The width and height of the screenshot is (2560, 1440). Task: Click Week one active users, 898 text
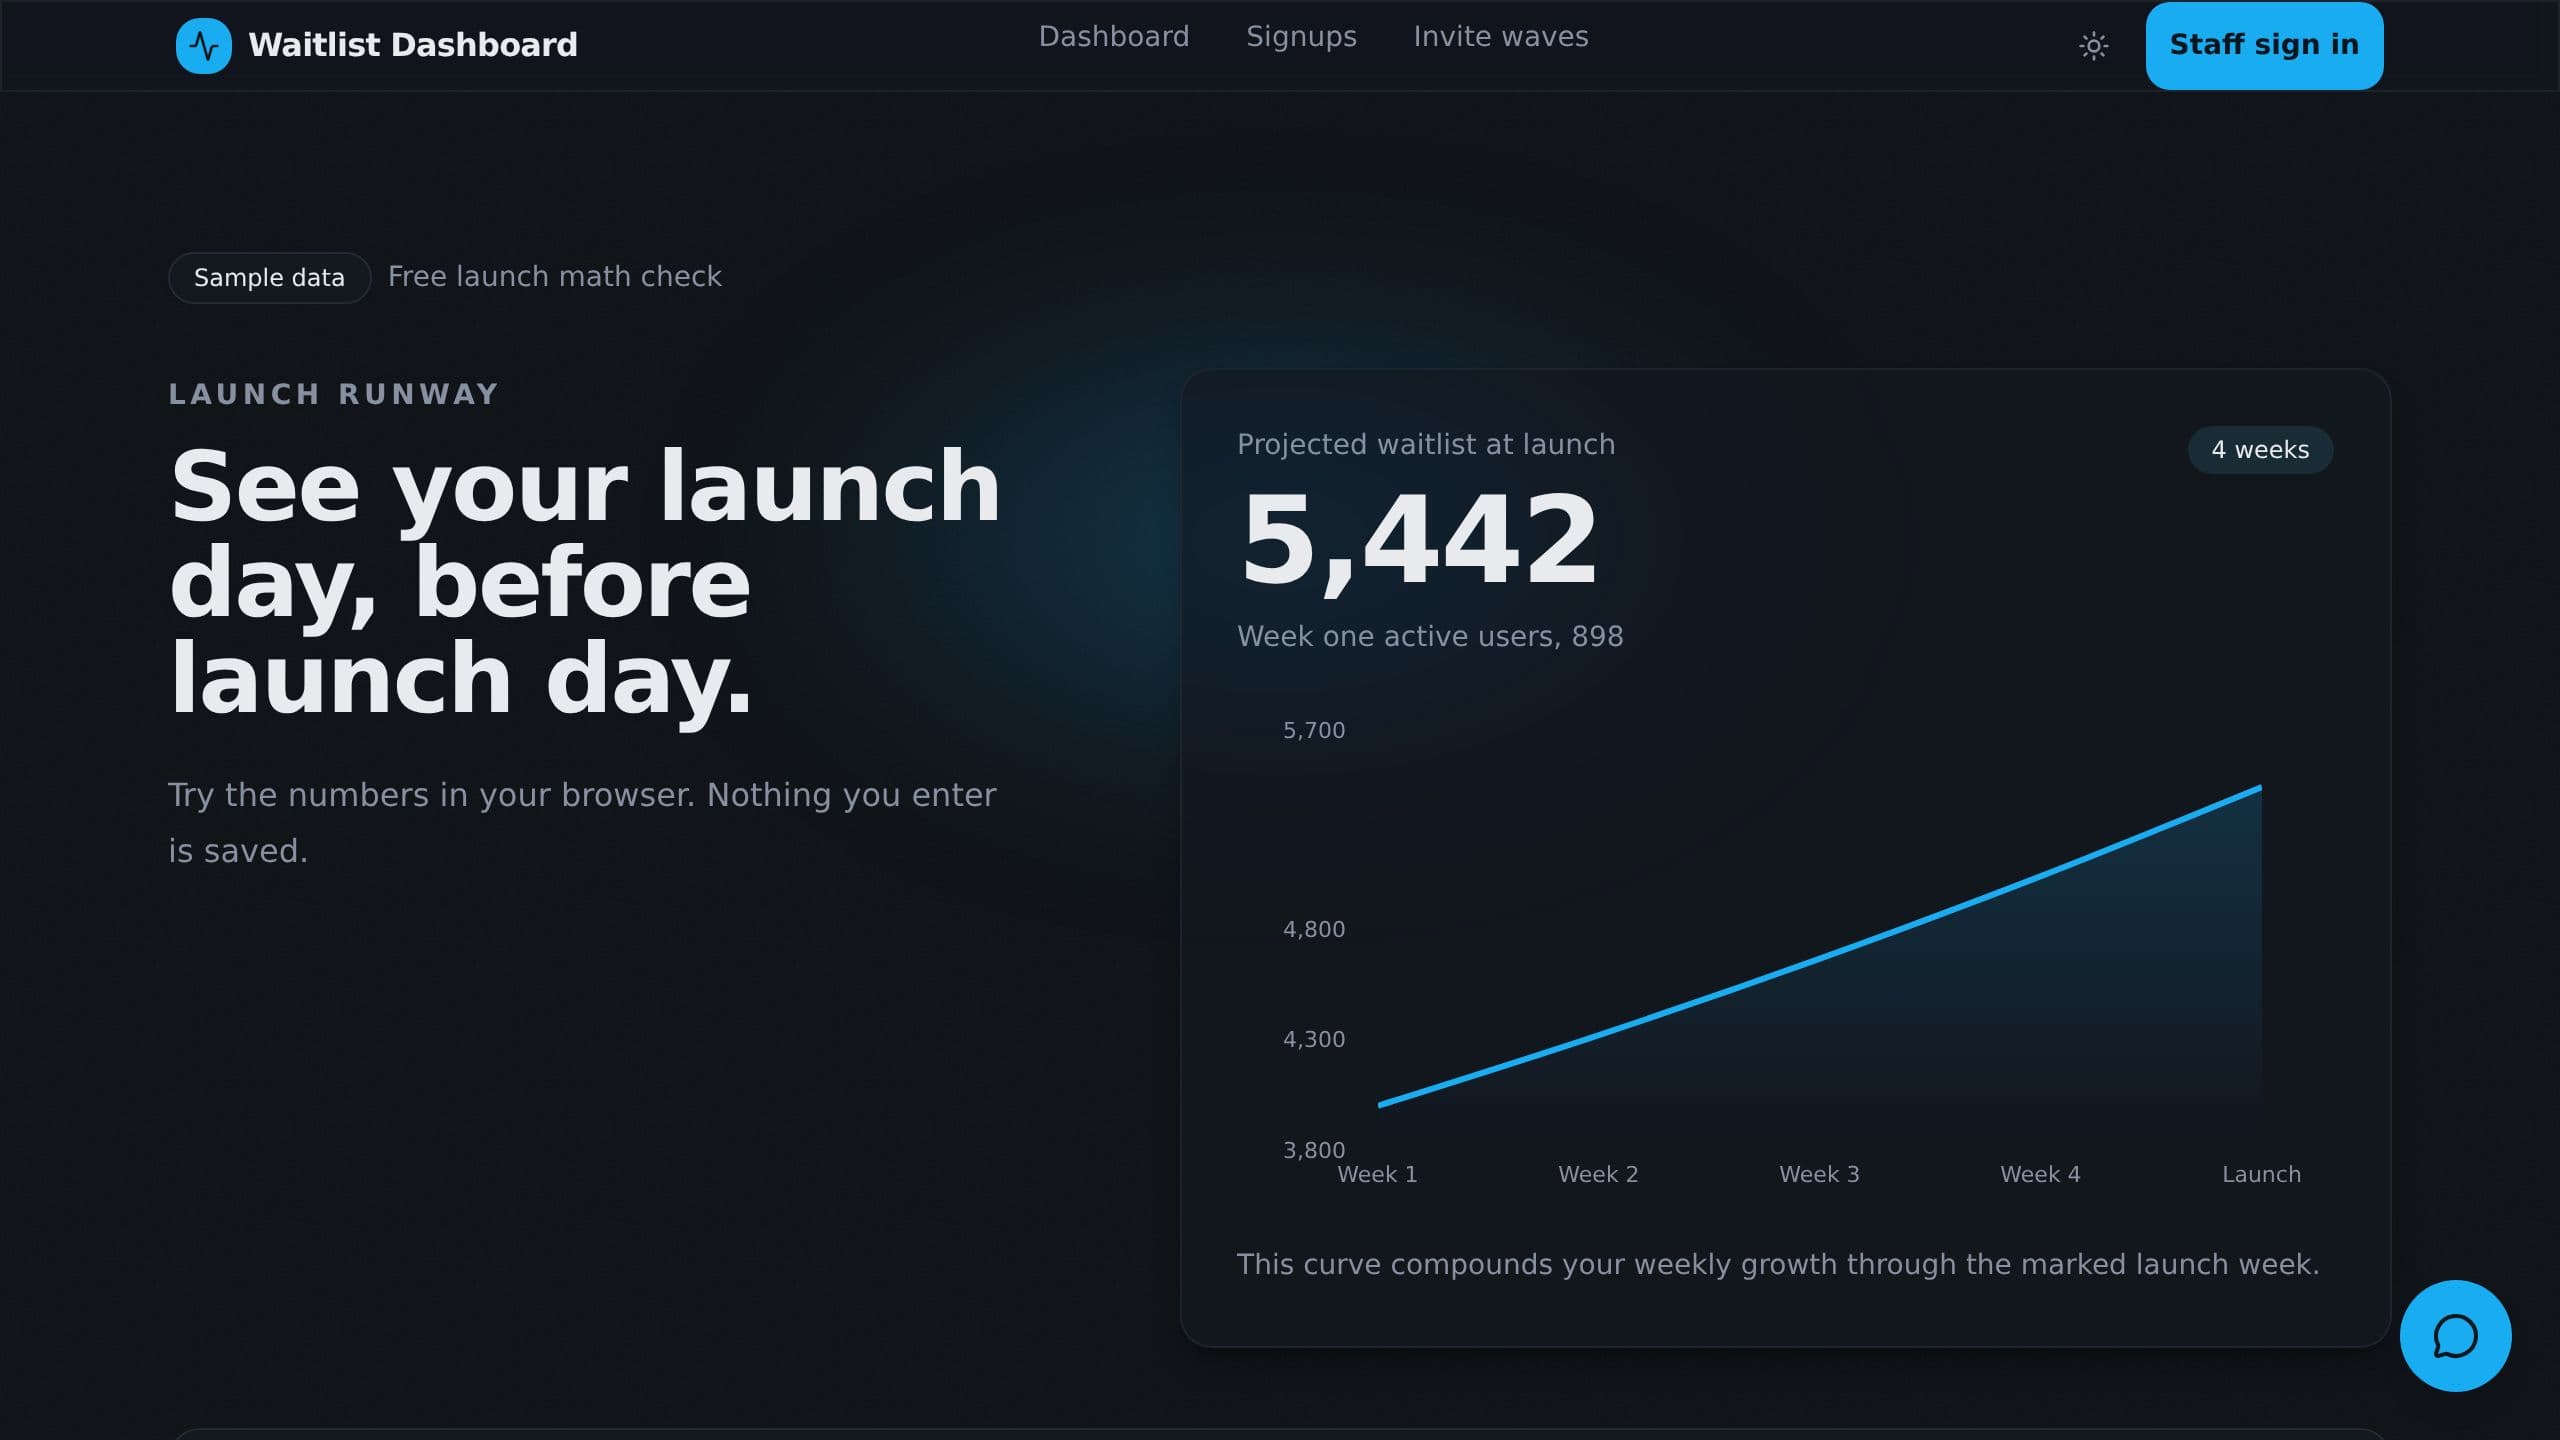tap(1430, 637)
